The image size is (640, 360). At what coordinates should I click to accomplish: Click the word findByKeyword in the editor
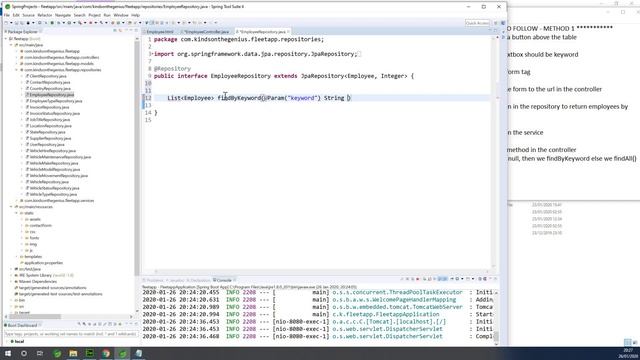(239, 98)
